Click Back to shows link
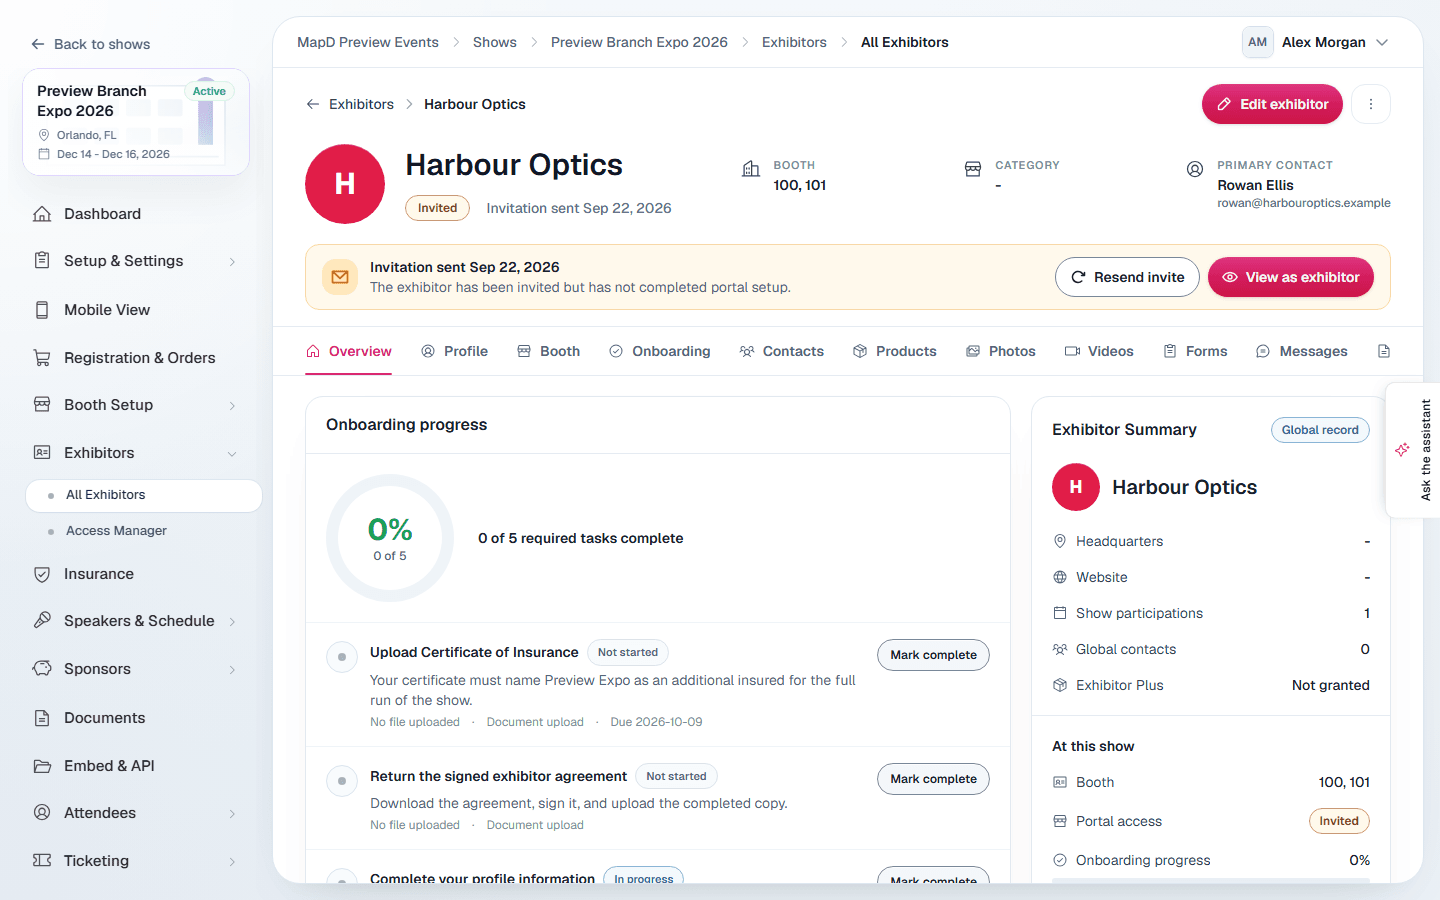The image size is (1440, 900). [x=91, y=44]
